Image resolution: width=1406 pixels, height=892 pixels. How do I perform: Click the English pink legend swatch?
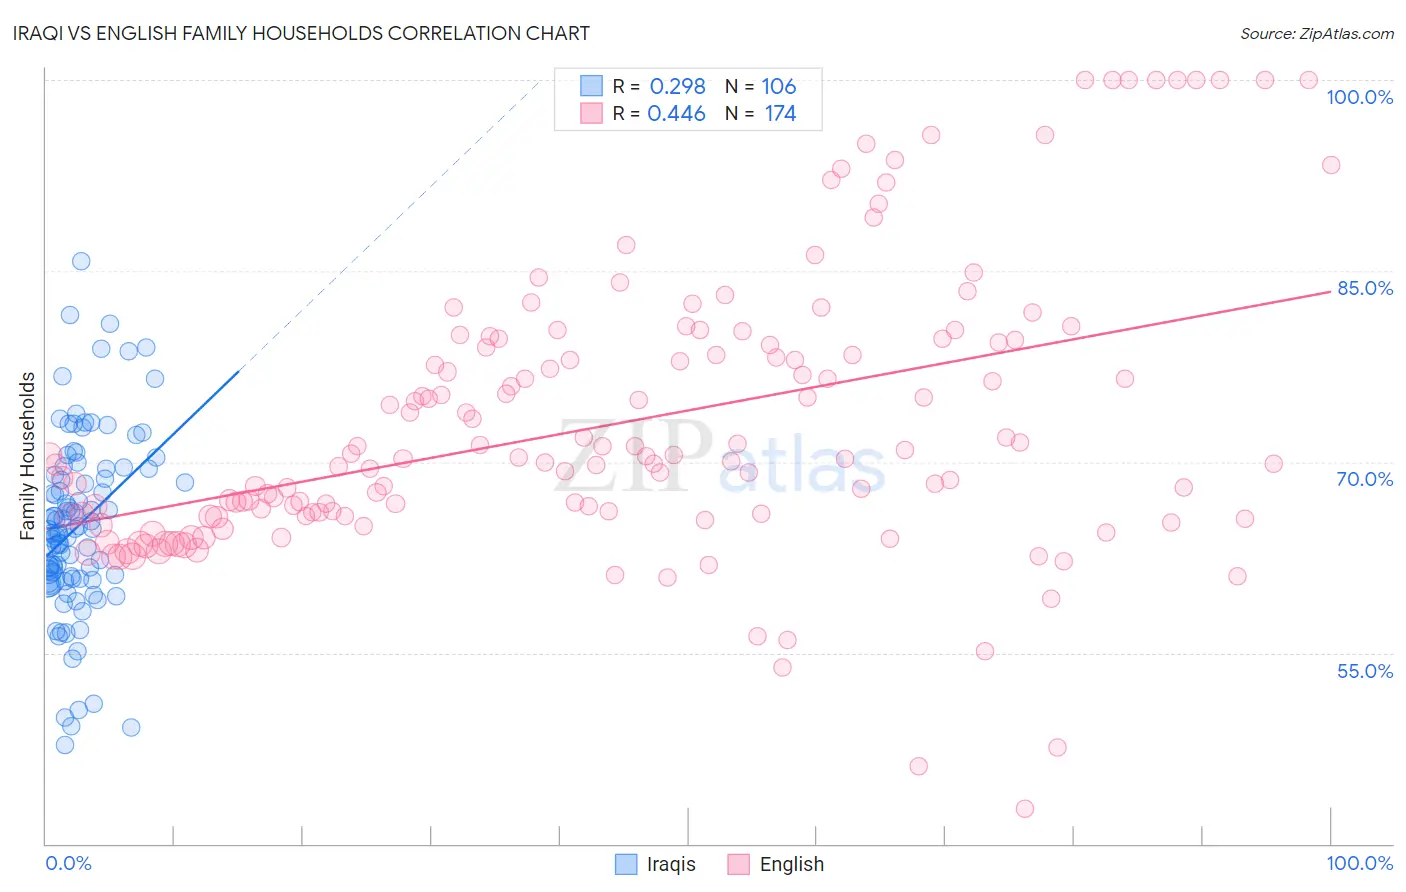click(x=739, y=864)
